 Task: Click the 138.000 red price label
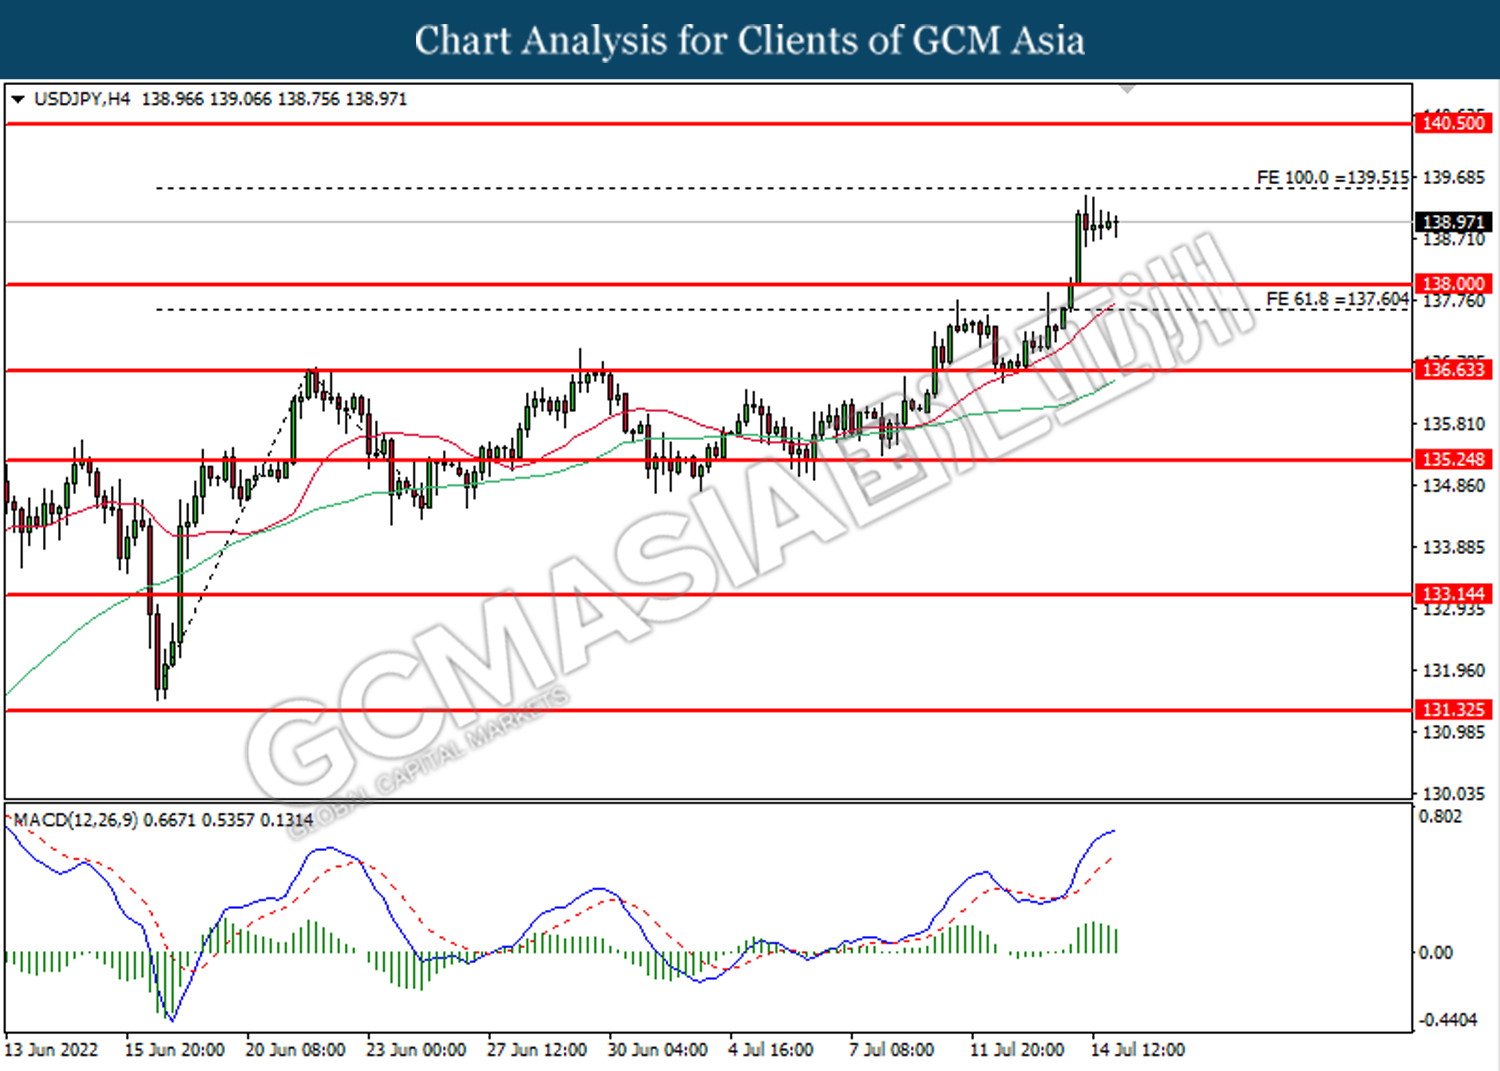tap(1453, 284)
